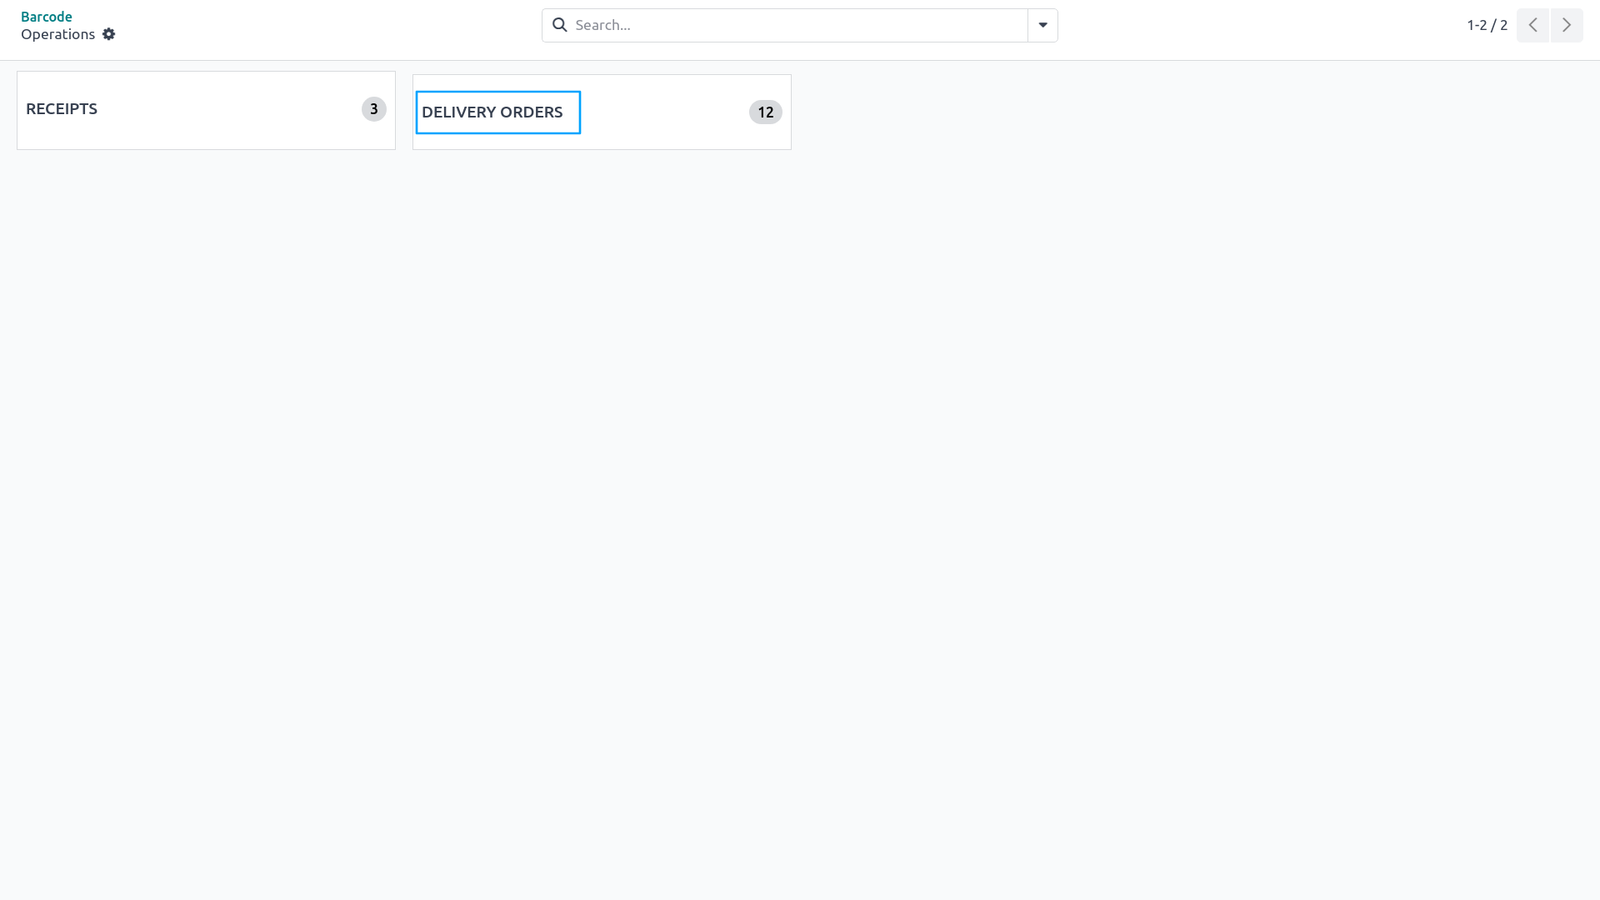Click the Operations page title text
1600x900 pixels.
pos(58,34)
